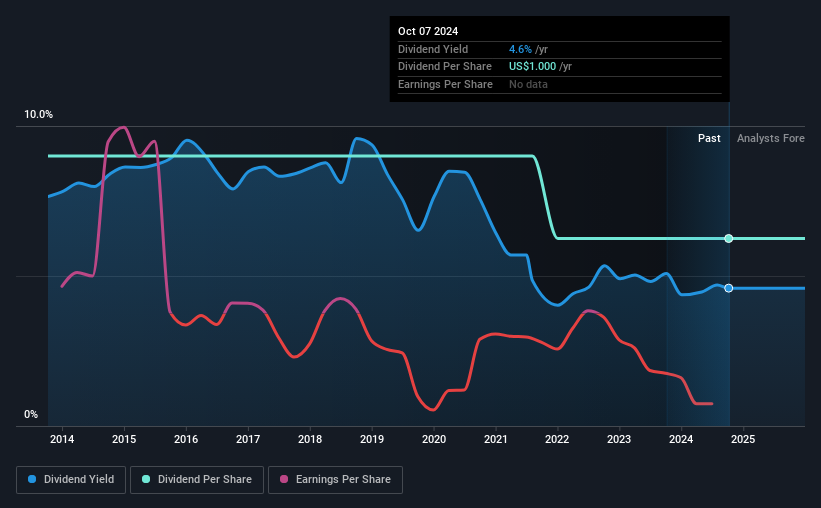Click the Dividend Per Share tooltip row label

(445, 67)
